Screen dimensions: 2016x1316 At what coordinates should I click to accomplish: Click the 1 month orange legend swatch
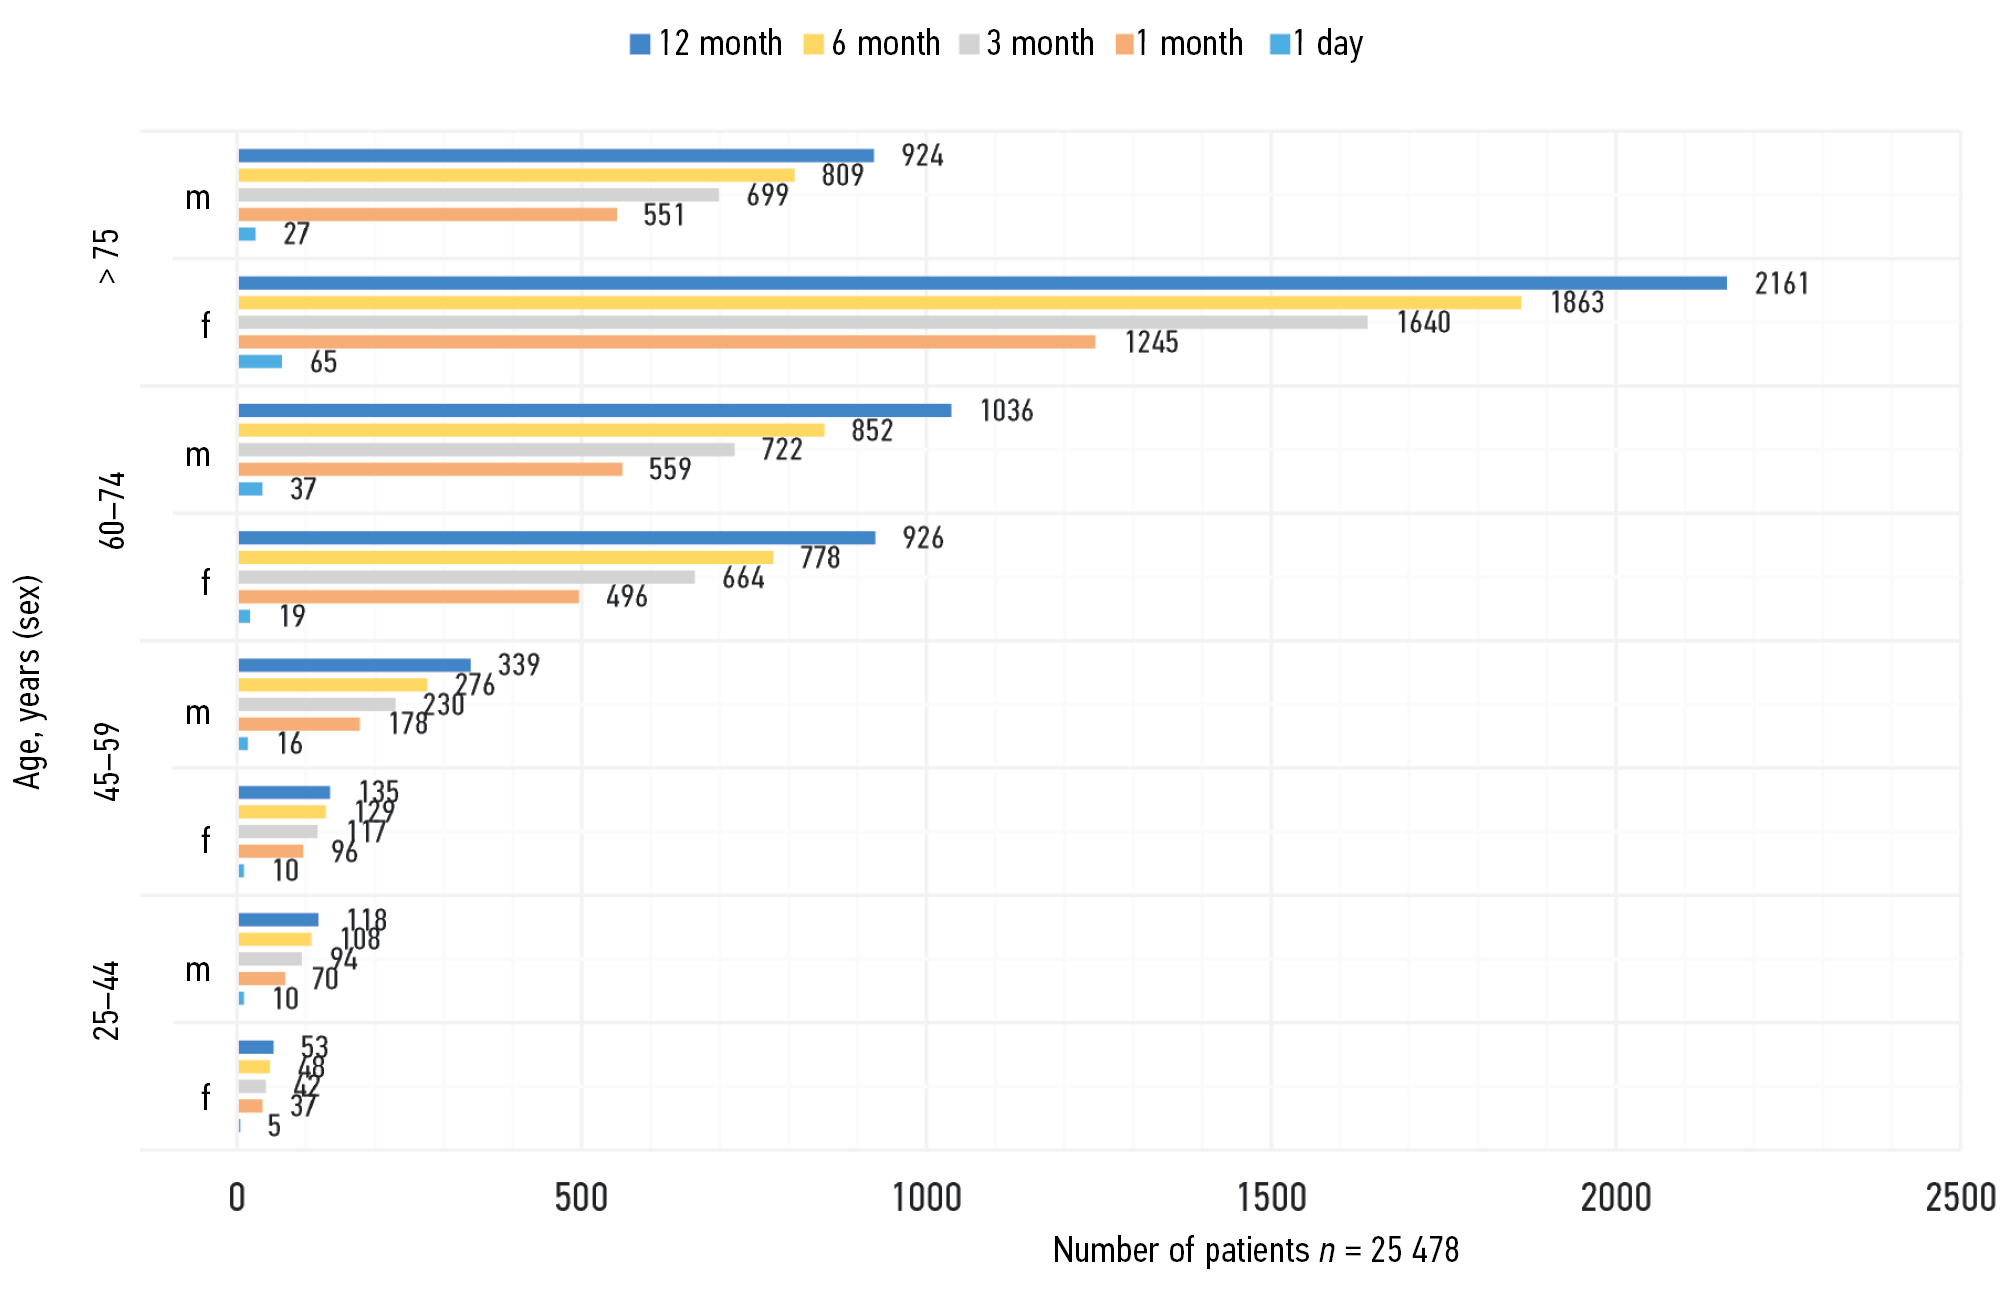coord(1125,45)
